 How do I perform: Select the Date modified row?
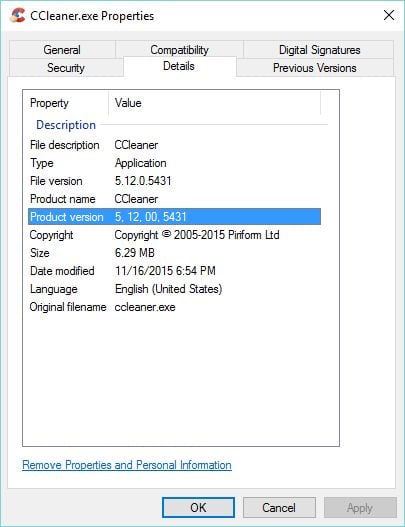click(x=174, y=271)
